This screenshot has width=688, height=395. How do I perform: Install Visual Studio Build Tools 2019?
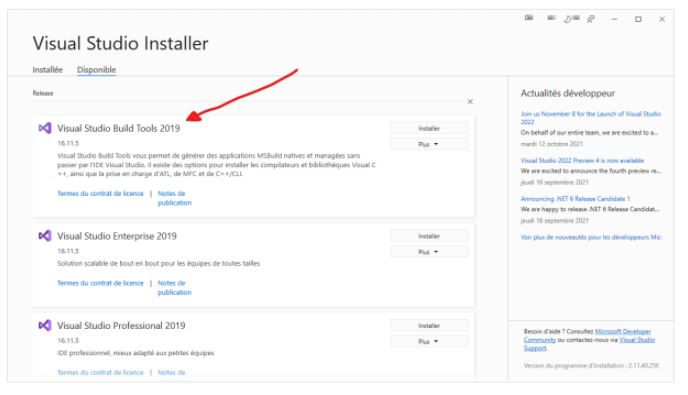(429, 128)
